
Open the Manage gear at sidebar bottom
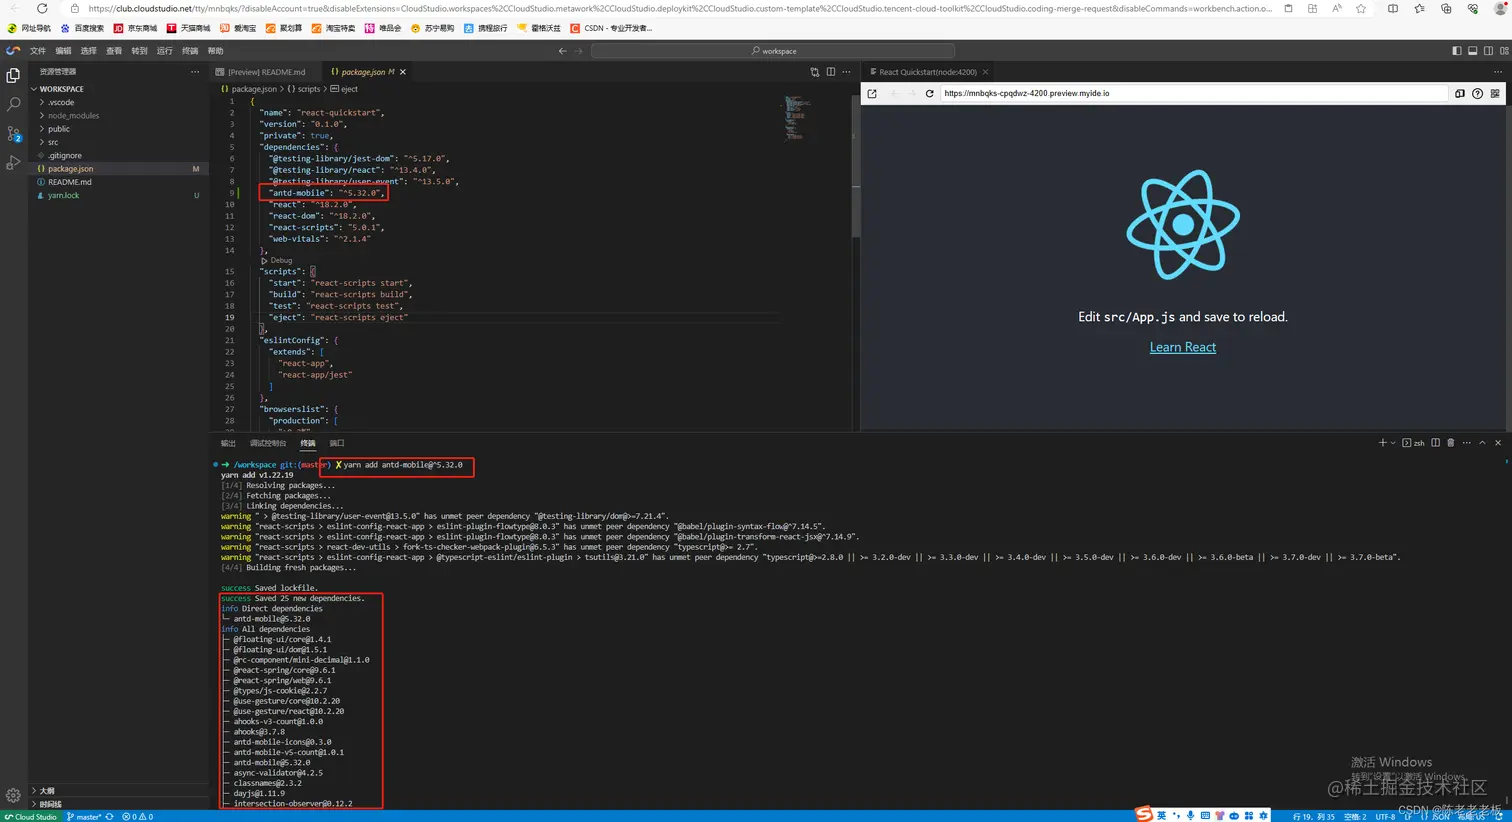pos(13,796)
